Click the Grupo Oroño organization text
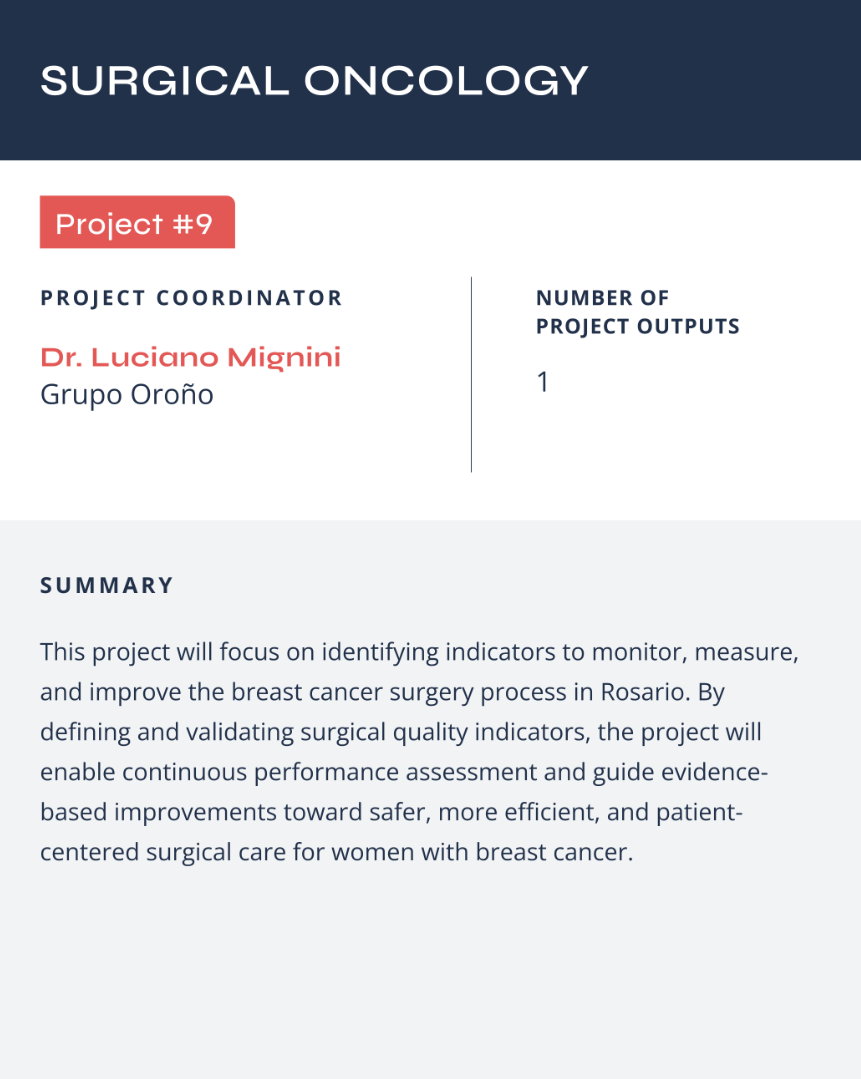Image resolution: width=861 pixels, height=1079 pixels. [x=127, y=394]
